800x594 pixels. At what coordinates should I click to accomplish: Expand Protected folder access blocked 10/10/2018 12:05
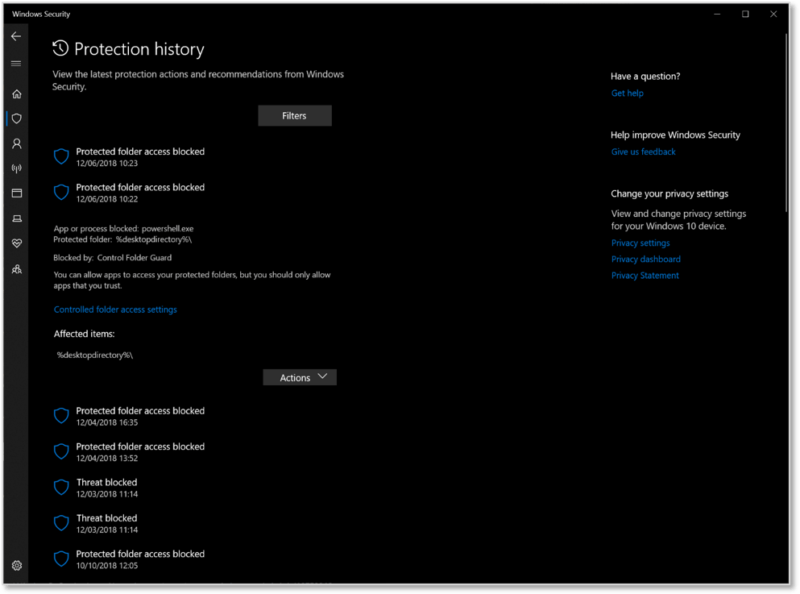[140, 559]
